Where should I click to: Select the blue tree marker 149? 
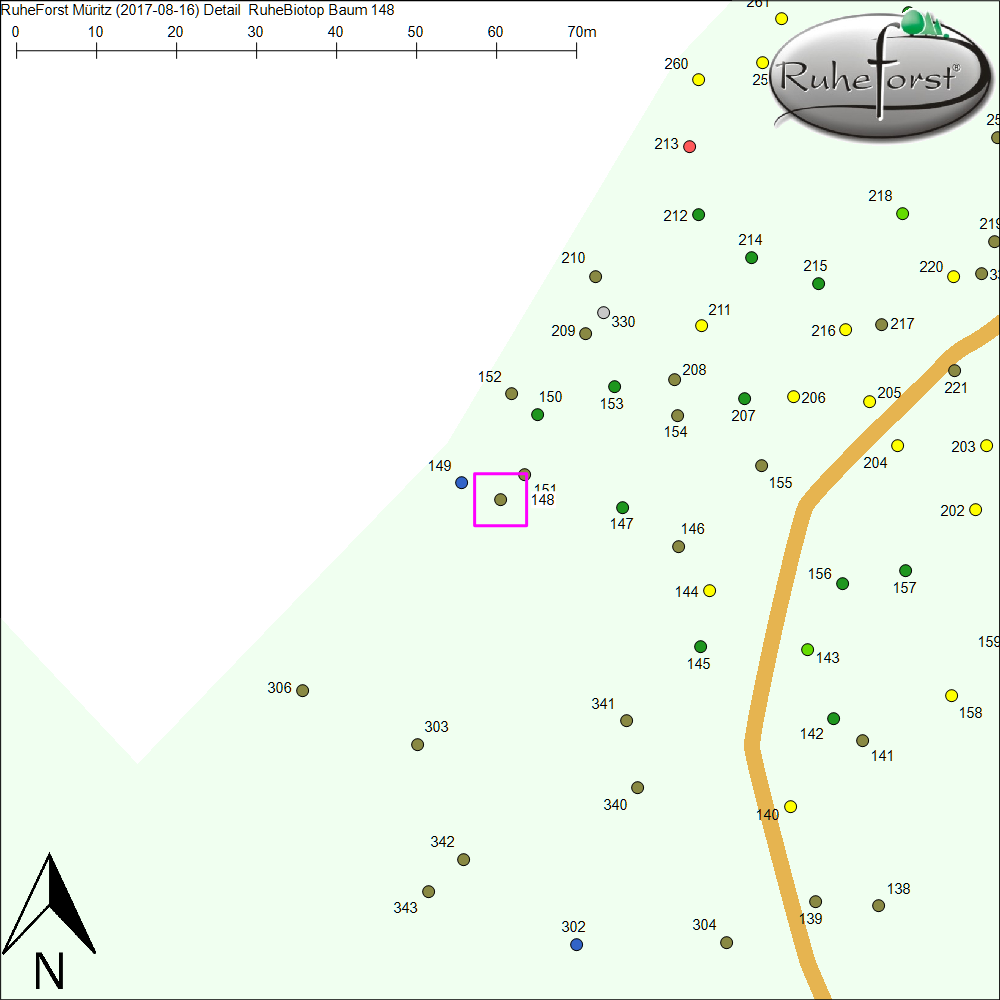(461, 482)
